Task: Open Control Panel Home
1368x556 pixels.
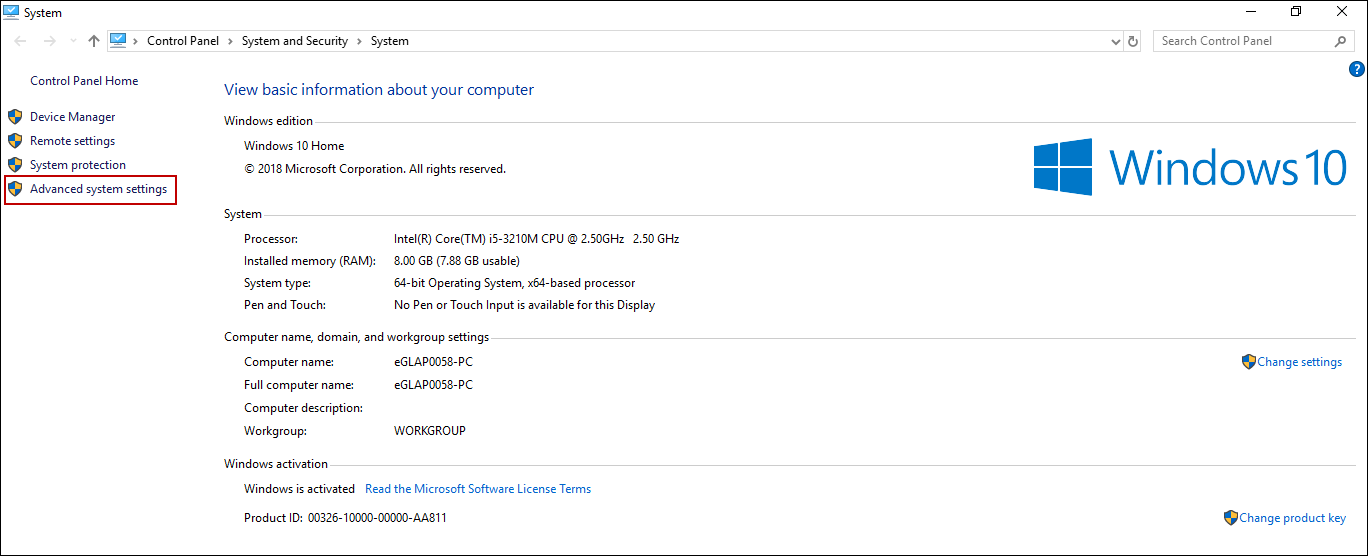Action: click(x=84, y=81)
